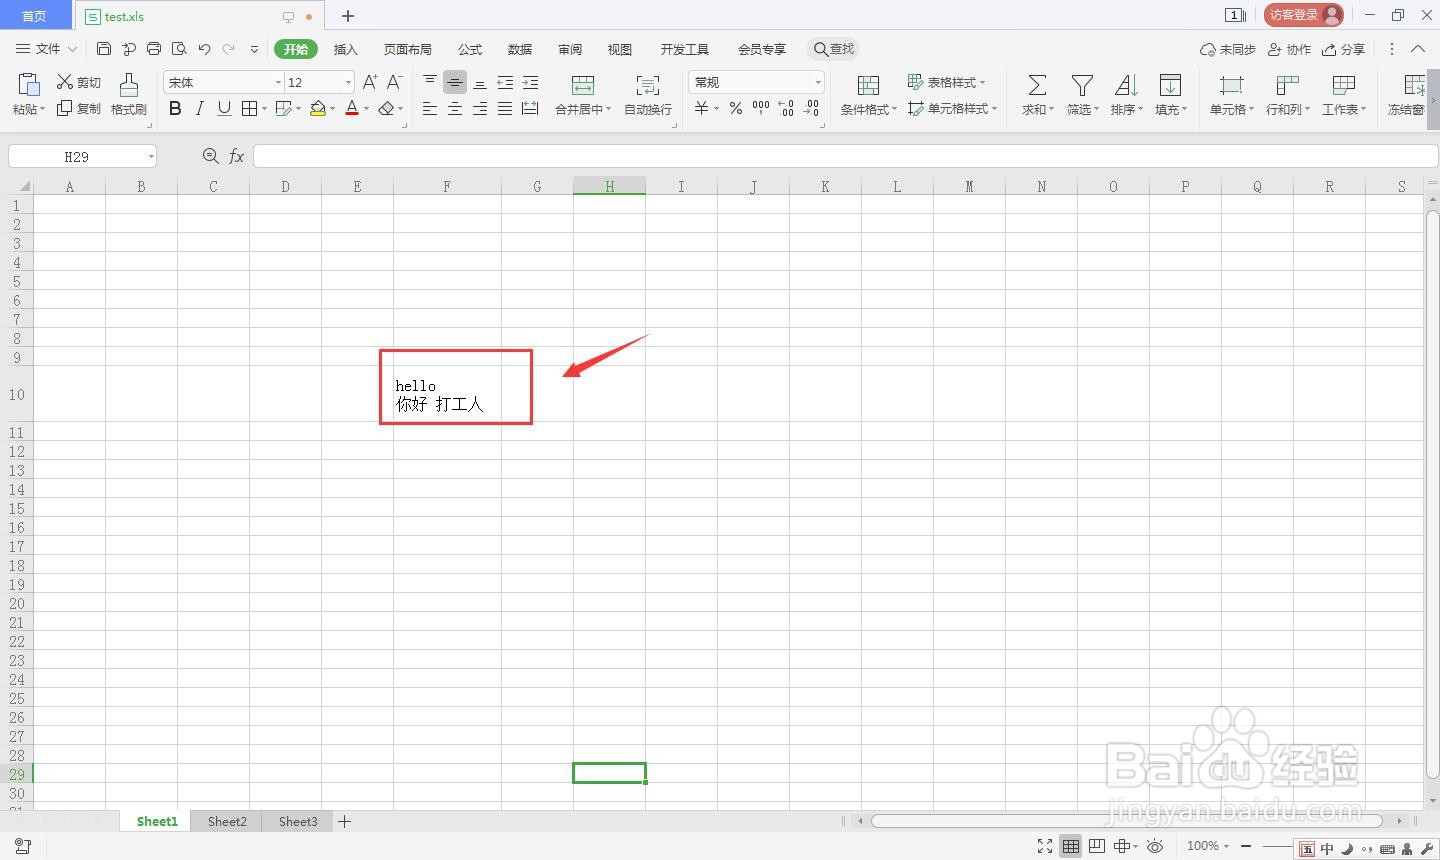Open the number format dropdown (常规)
Screen dimensions: 1440x860
(x=818, y=82)
